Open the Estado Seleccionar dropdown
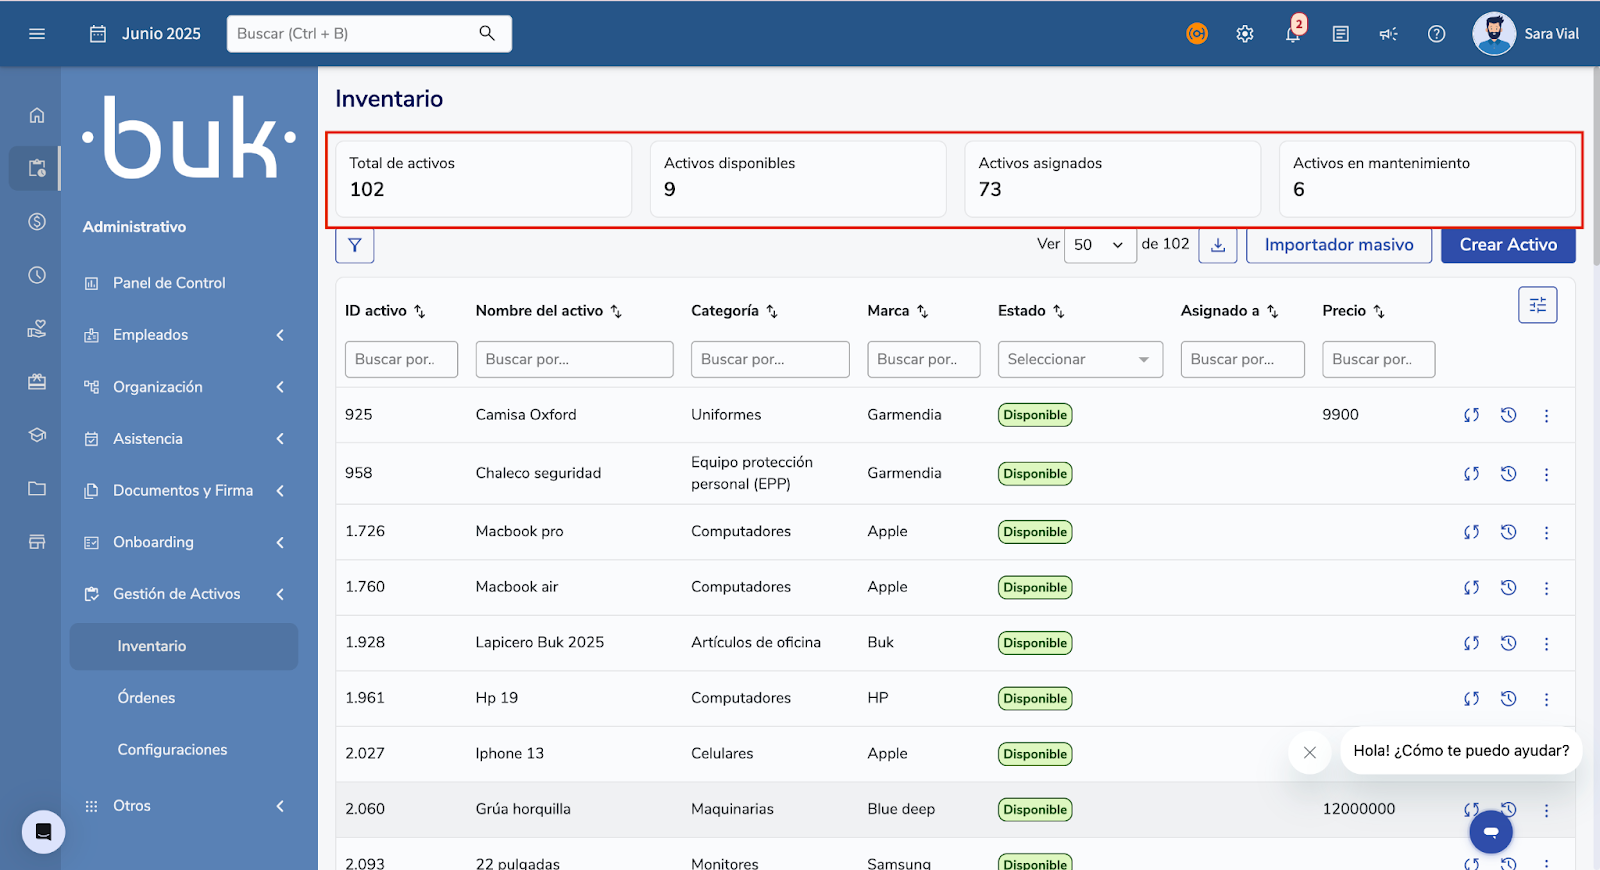The height and width of the screenshot is (870, 1600). [1079, 359]
